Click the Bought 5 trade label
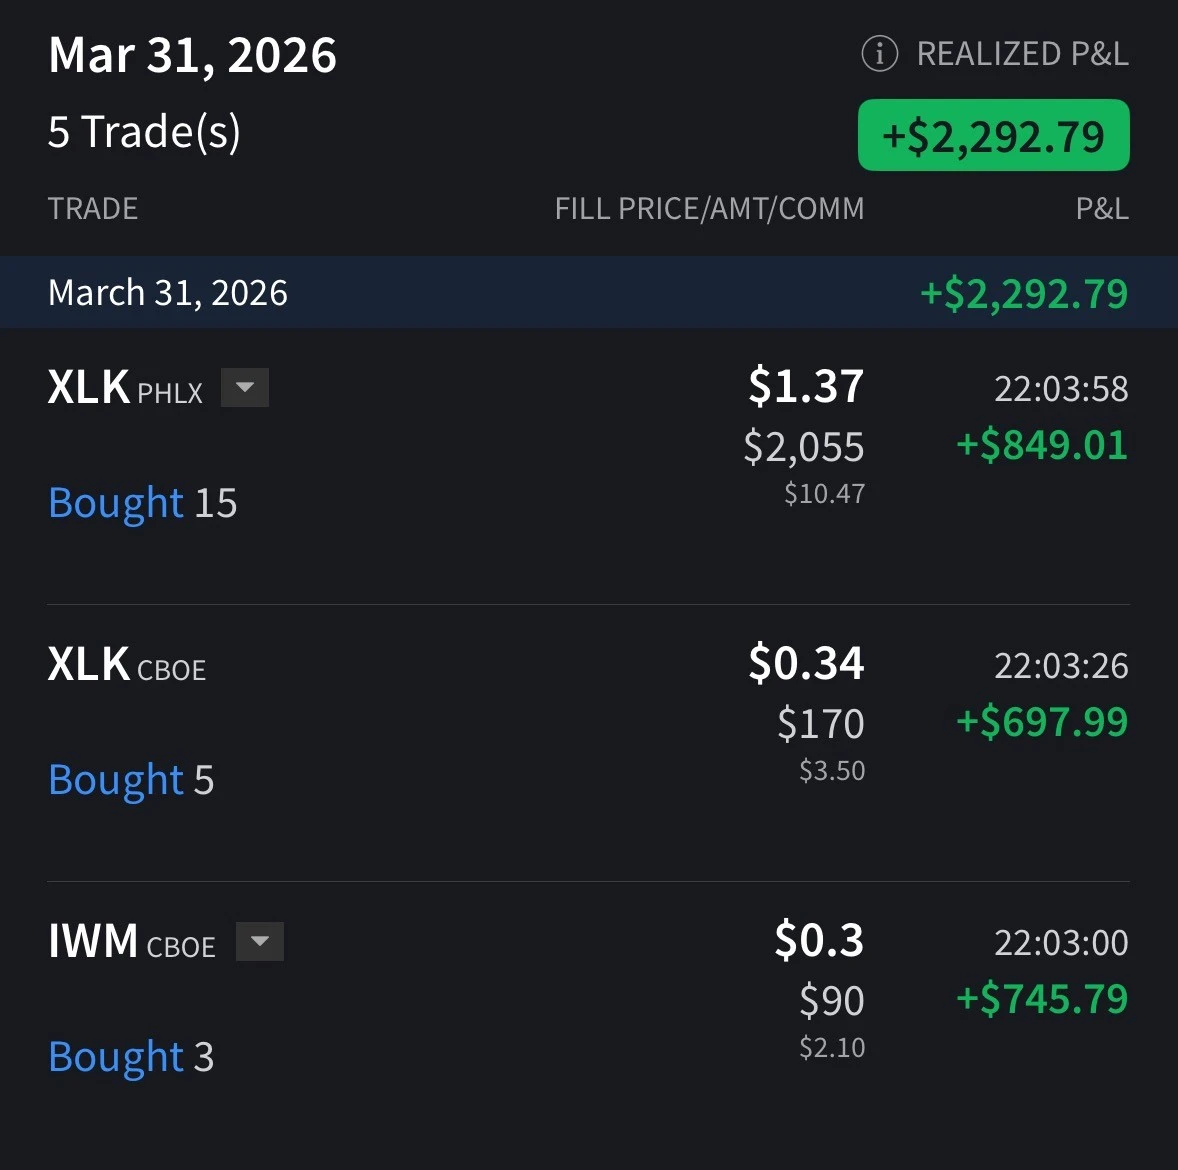1178x1170 pixels. pos(131,780)
